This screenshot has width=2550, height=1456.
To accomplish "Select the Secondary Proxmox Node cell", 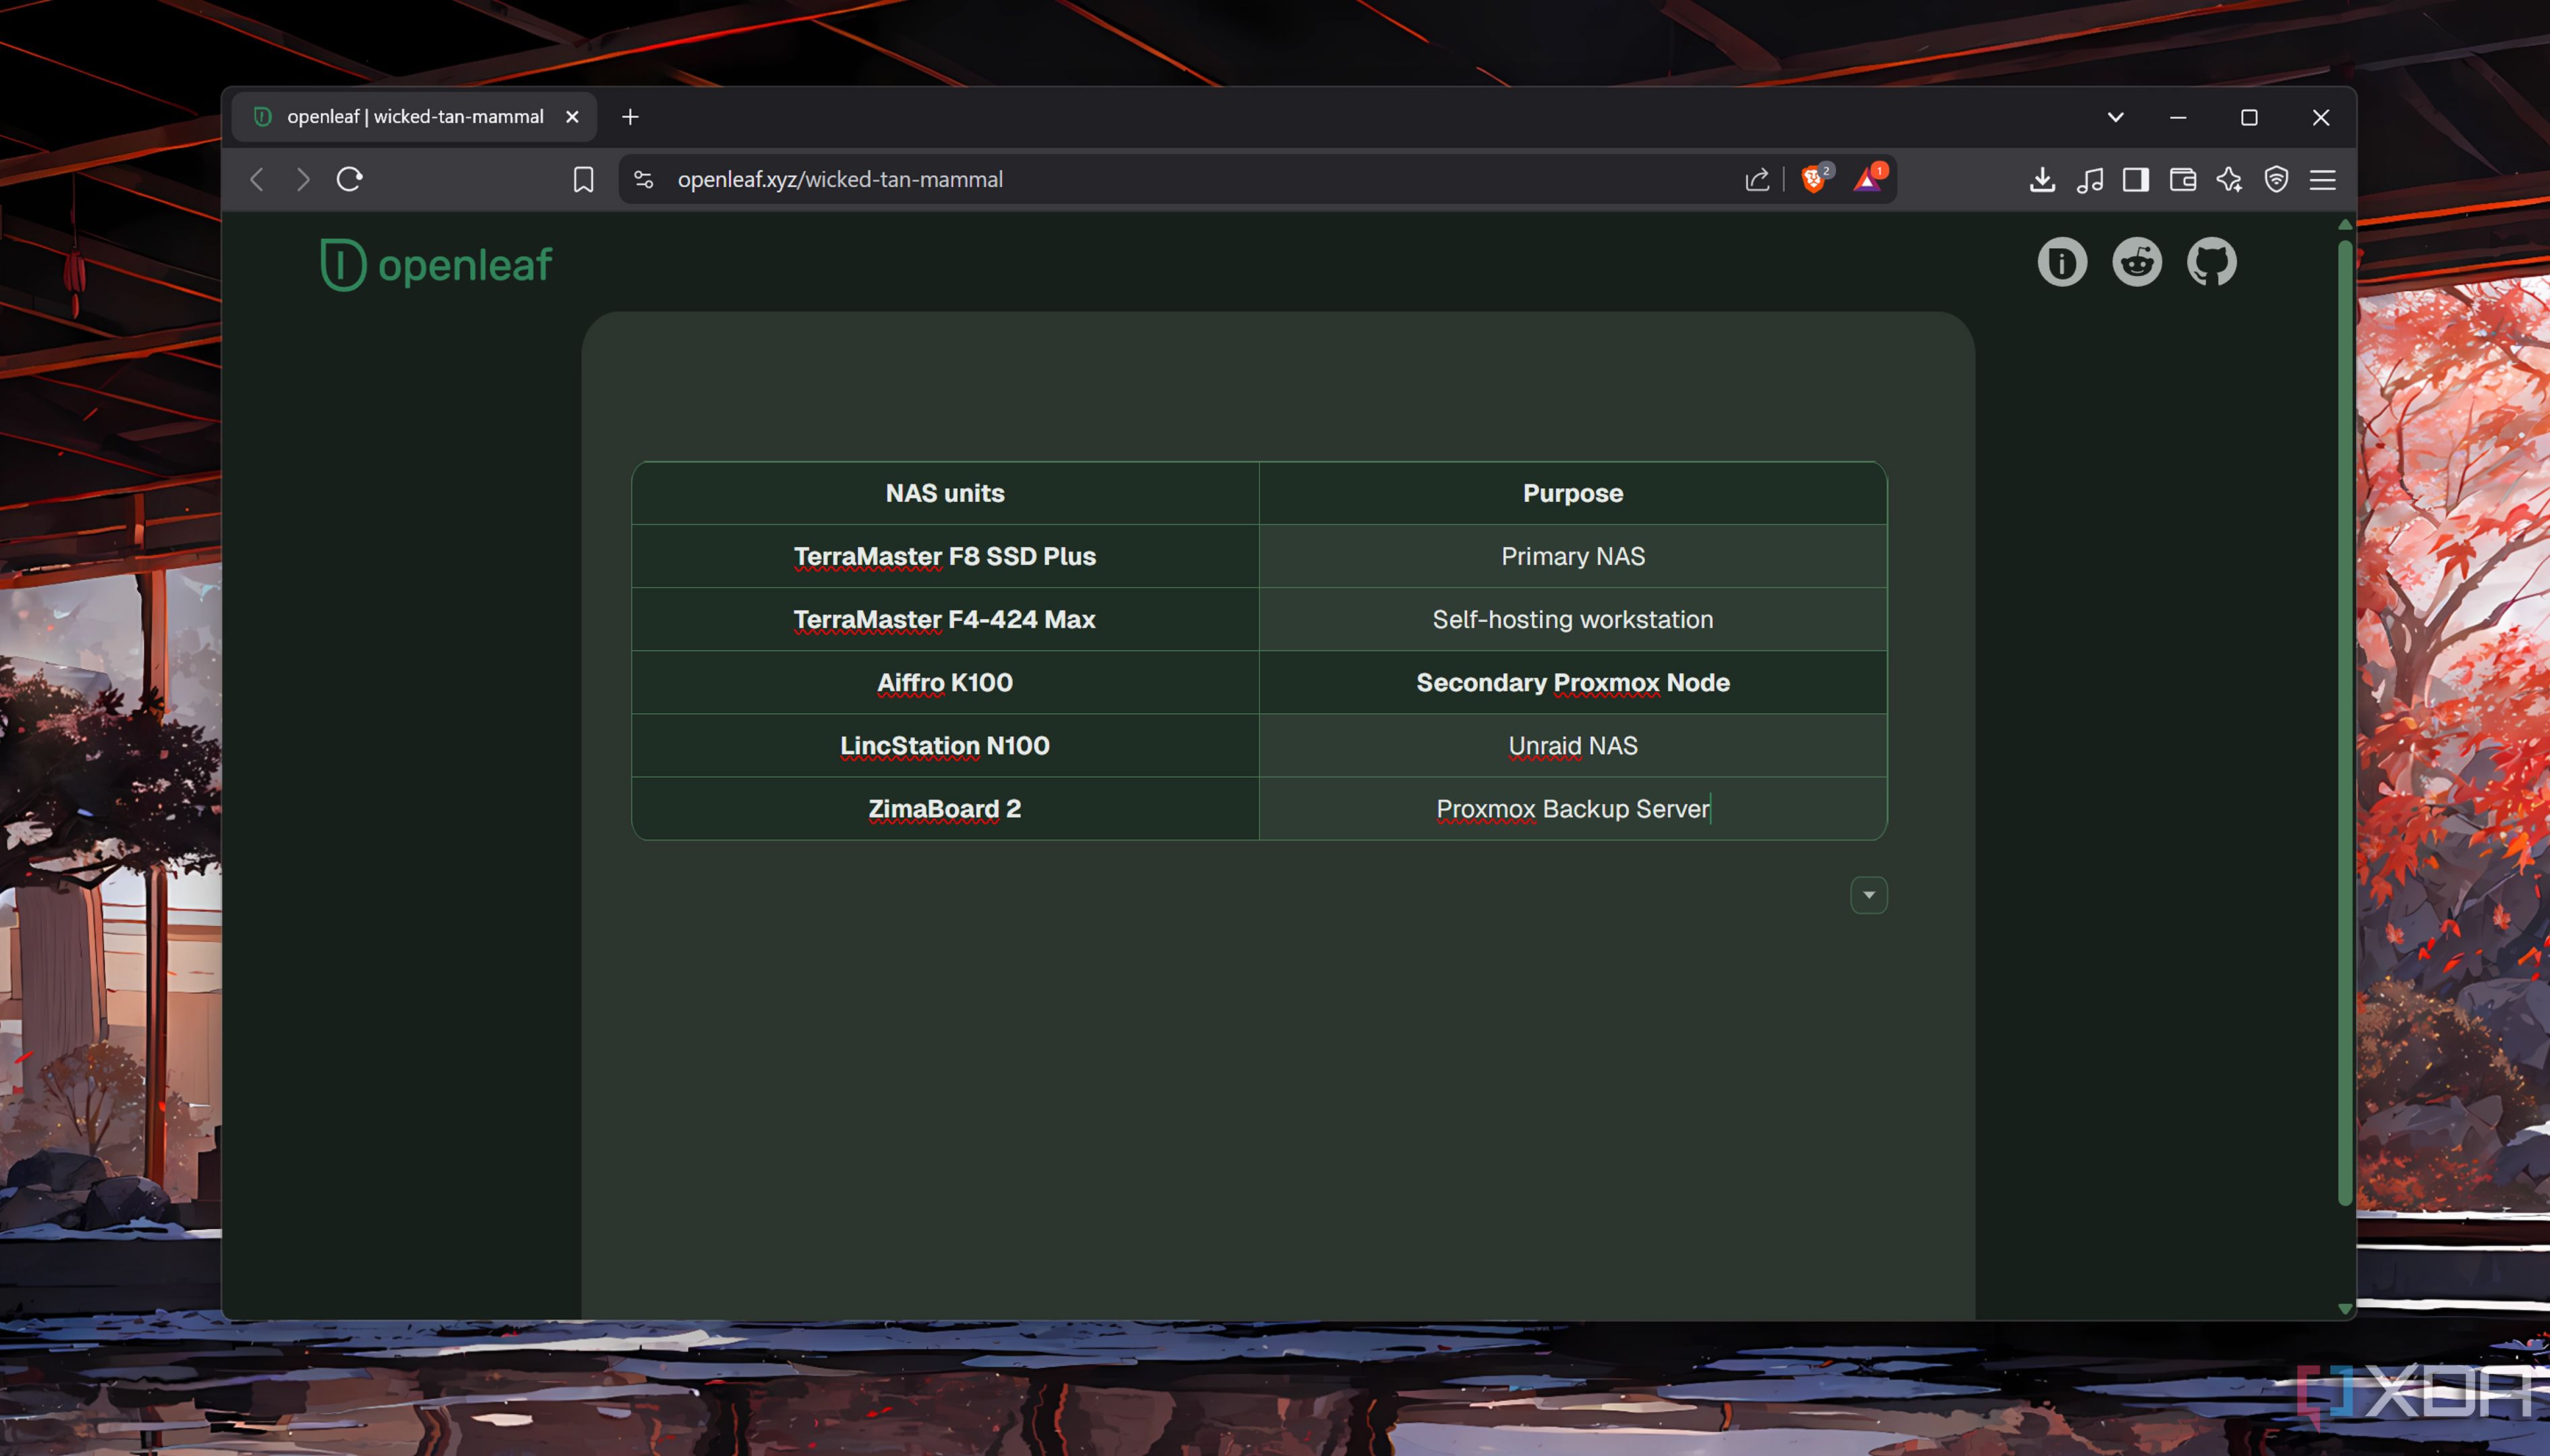I will pyautogui.click(x=1573, y=682).
